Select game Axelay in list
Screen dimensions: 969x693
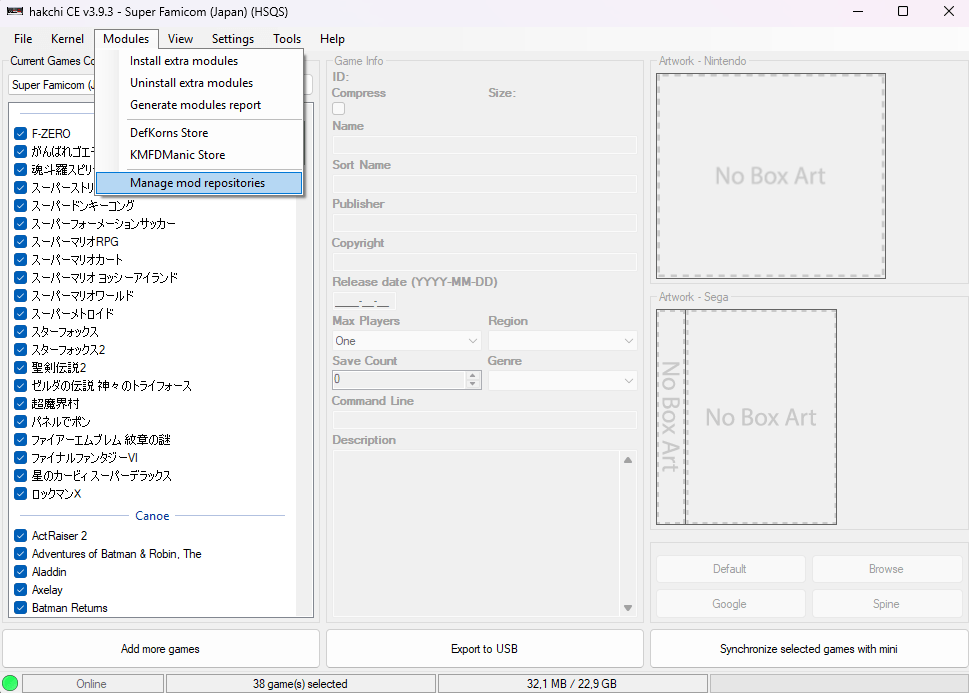47,590
